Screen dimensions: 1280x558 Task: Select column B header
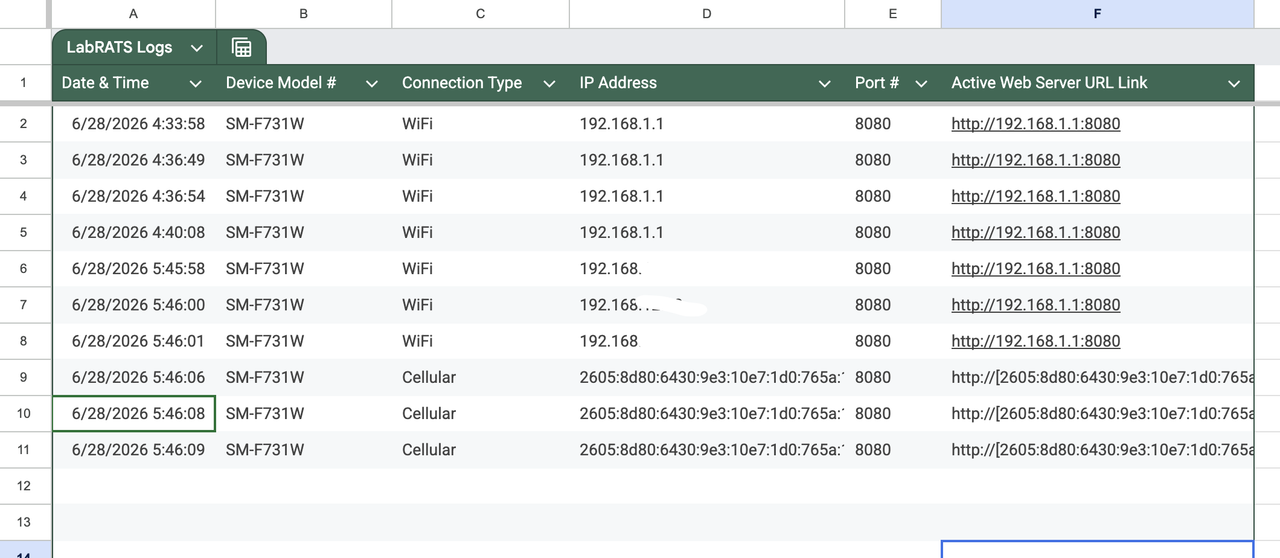(303, 14)
